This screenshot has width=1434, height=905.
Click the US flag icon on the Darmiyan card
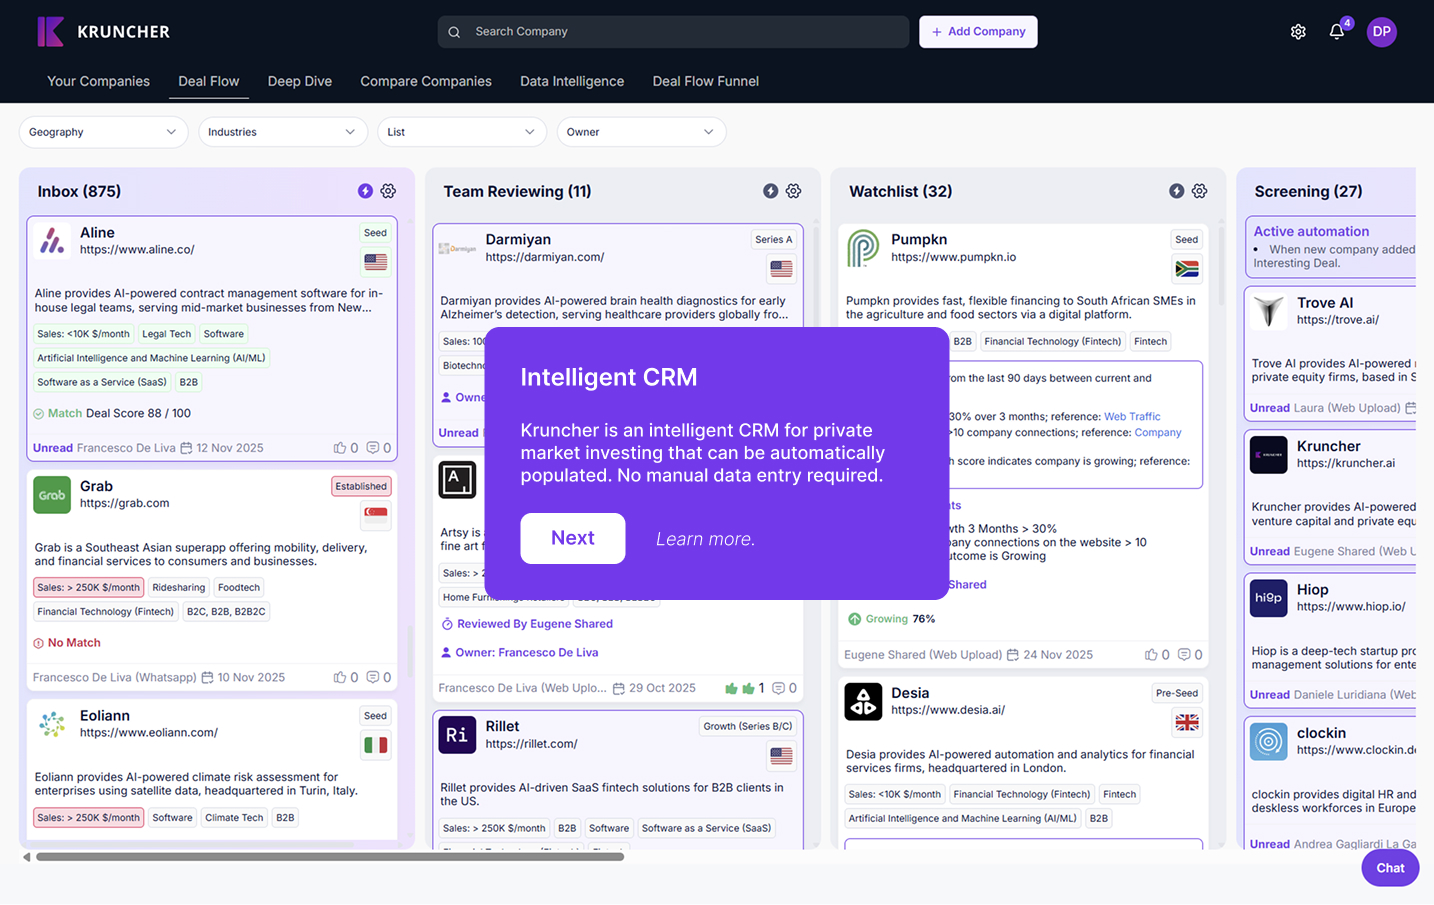click(x=780, y=268)
